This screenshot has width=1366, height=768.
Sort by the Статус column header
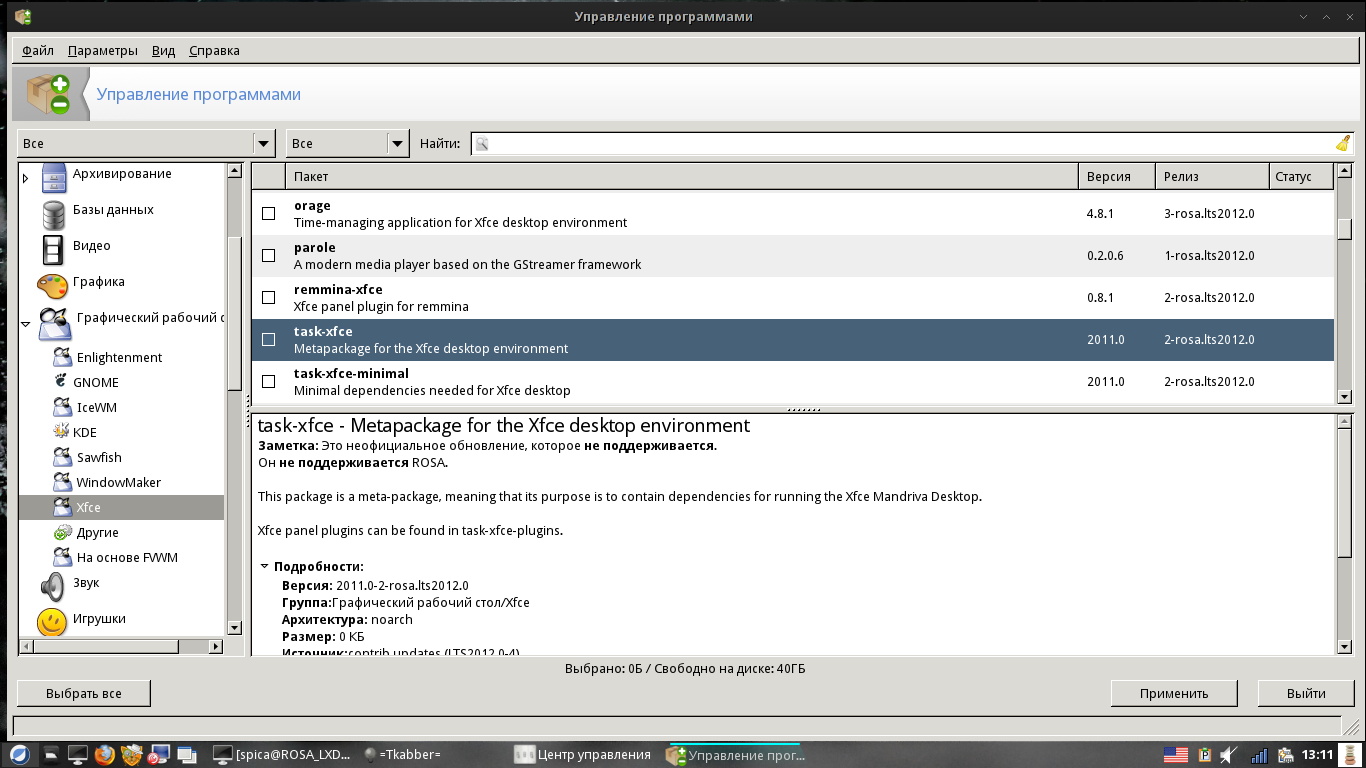(x=1301, y=176)
